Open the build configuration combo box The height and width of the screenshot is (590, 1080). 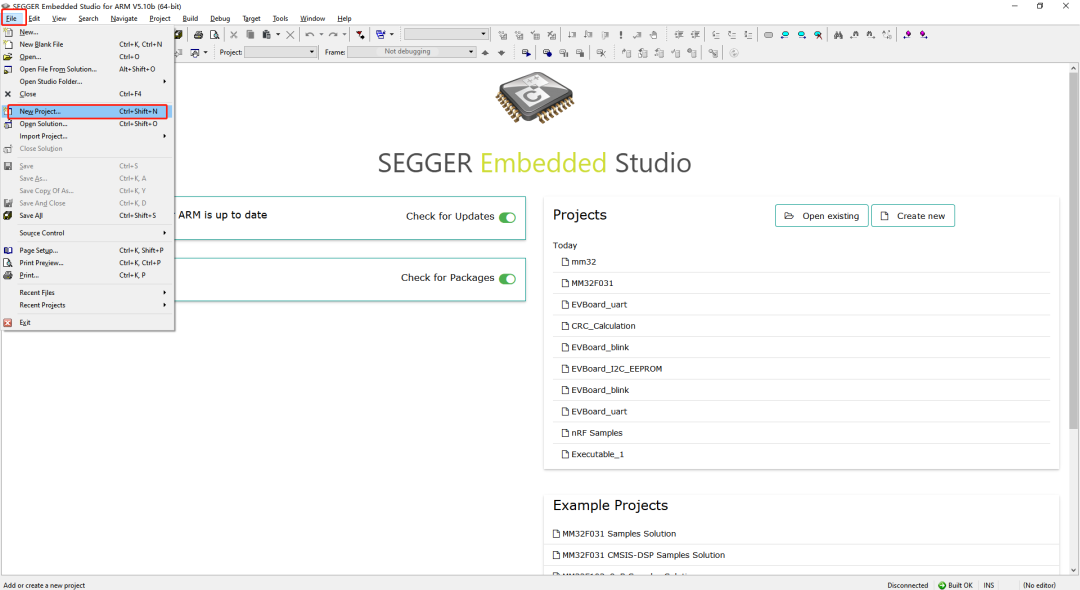(446, 34)
